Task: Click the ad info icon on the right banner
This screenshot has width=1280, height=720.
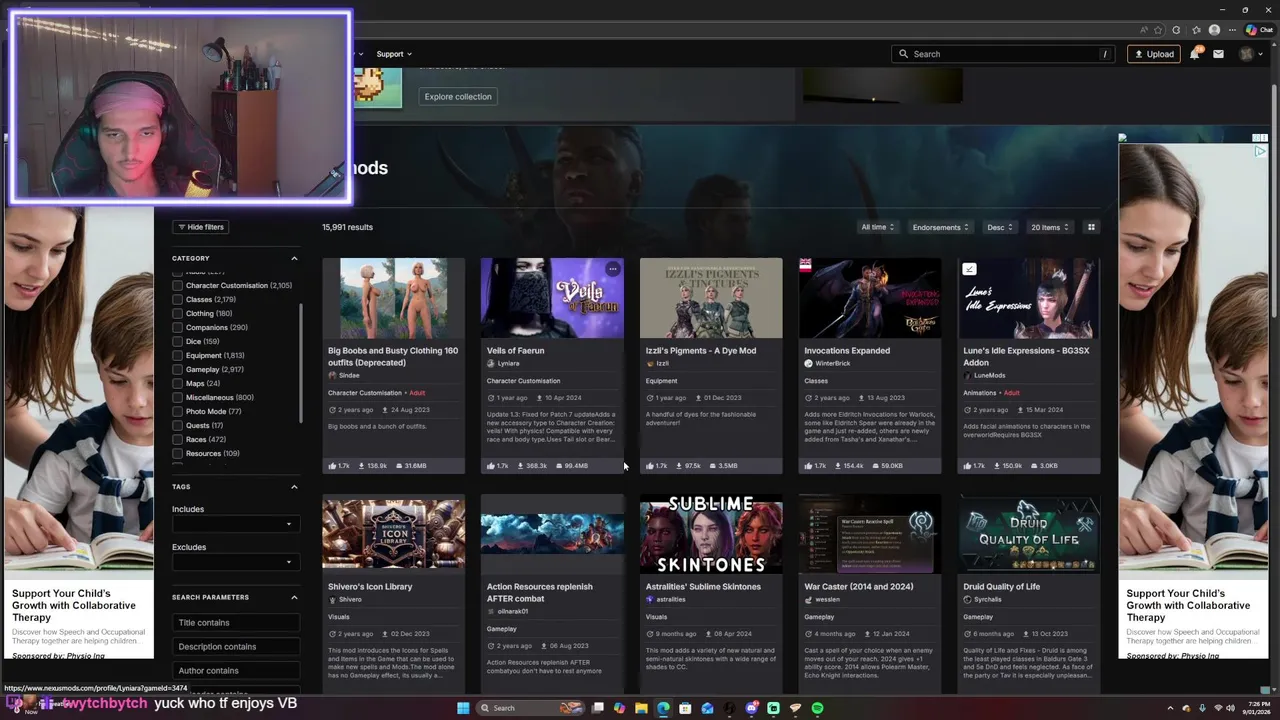Action: 1259,152
